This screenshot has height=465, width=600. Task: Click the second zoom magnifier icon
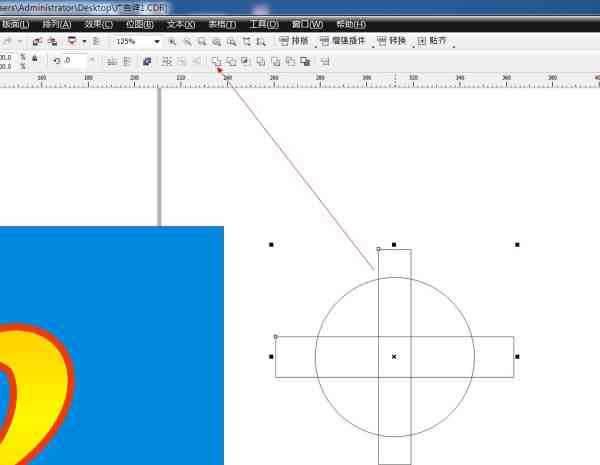coord(187,42)
